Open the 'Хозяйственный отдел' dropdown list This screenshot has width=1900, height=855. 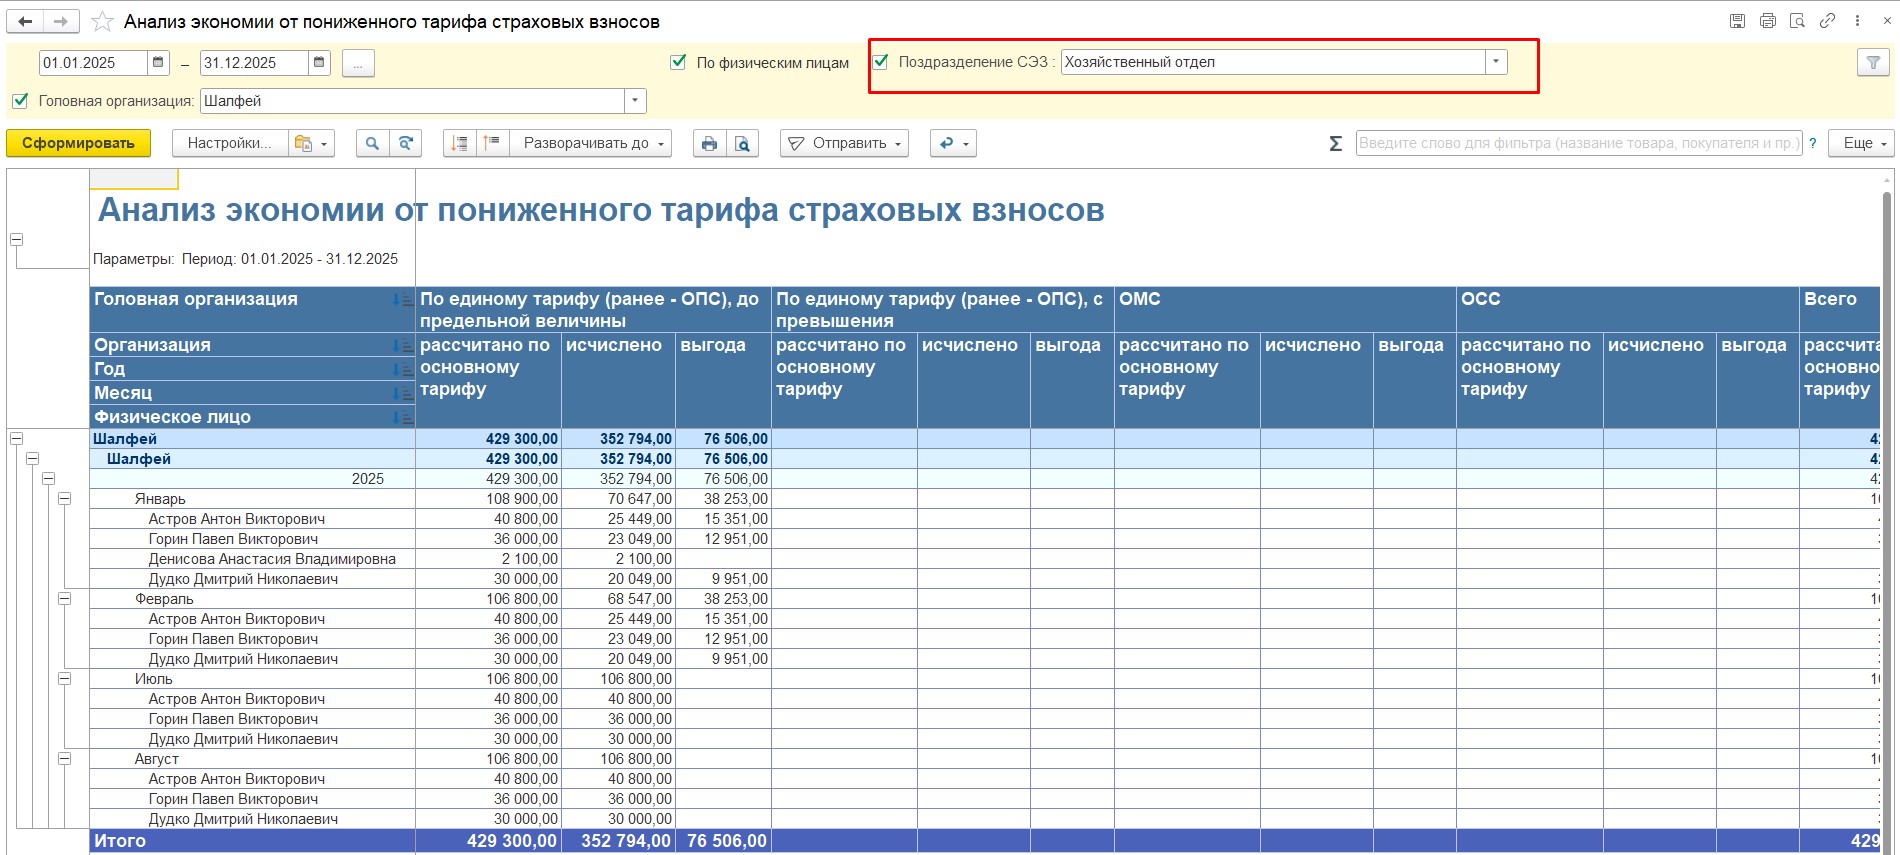coord(1495,62)
